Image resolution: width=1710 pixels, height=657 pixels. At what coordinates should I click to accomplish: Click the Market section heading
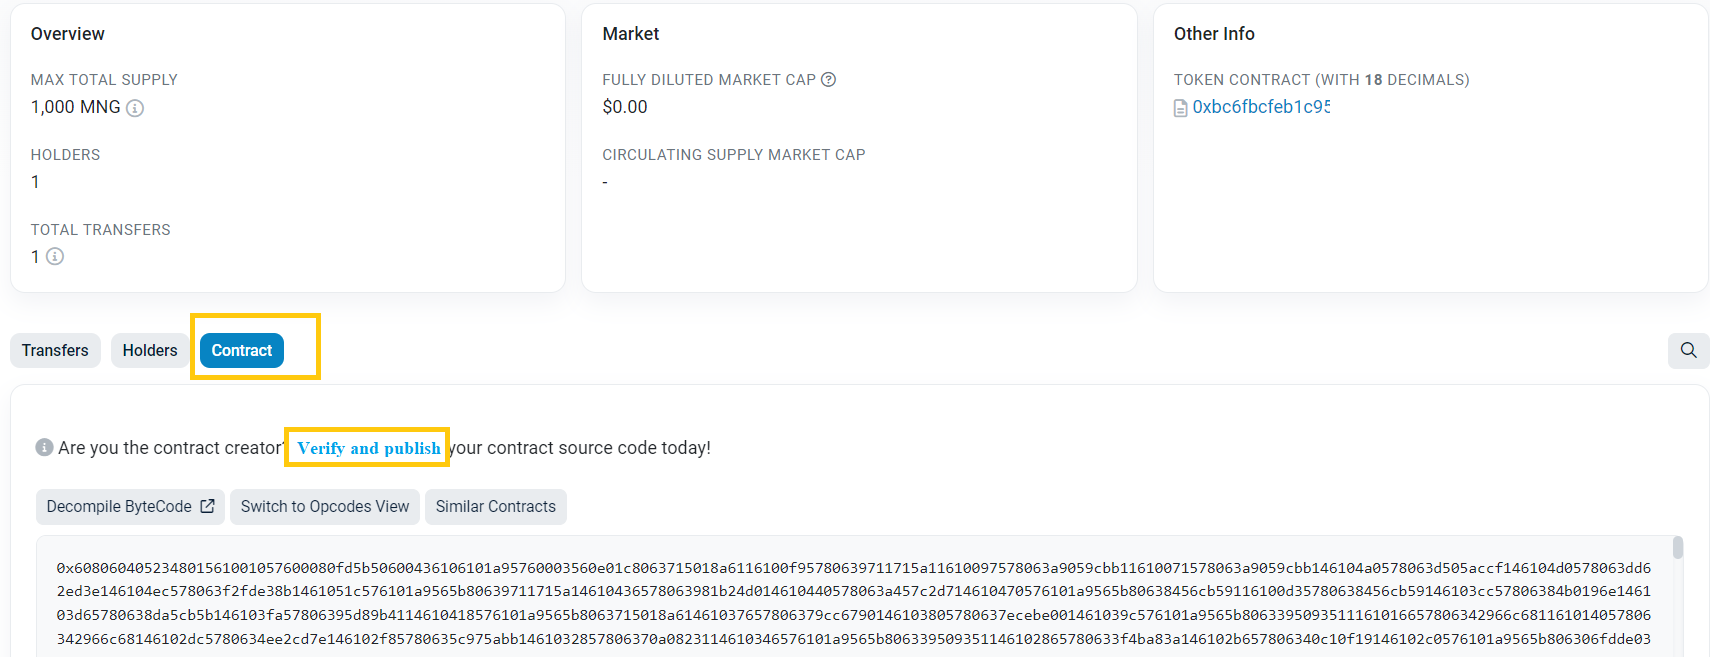(x=630, y=33)
